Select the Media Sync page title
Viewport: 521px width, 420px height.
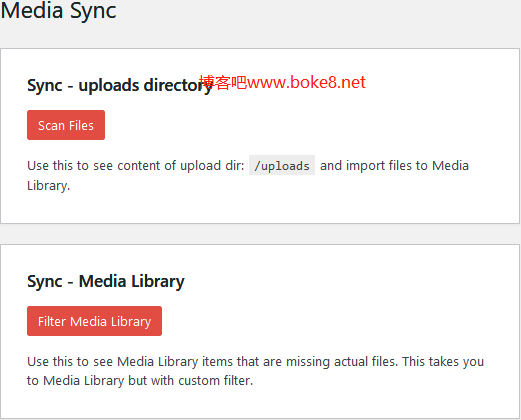coord(59,12)
